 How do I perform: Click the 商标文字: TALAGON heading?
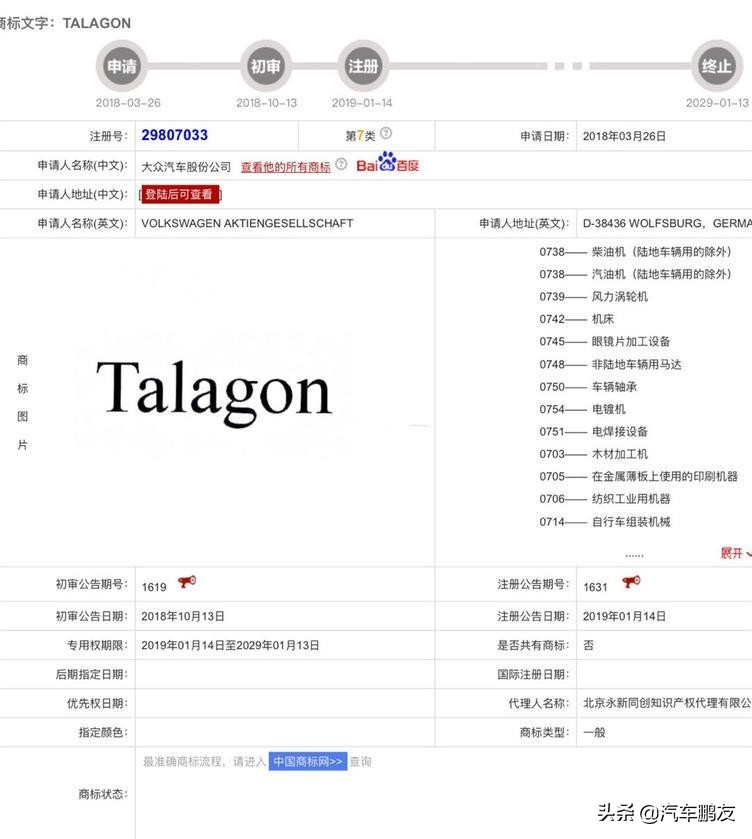click(x=65, y=23)
